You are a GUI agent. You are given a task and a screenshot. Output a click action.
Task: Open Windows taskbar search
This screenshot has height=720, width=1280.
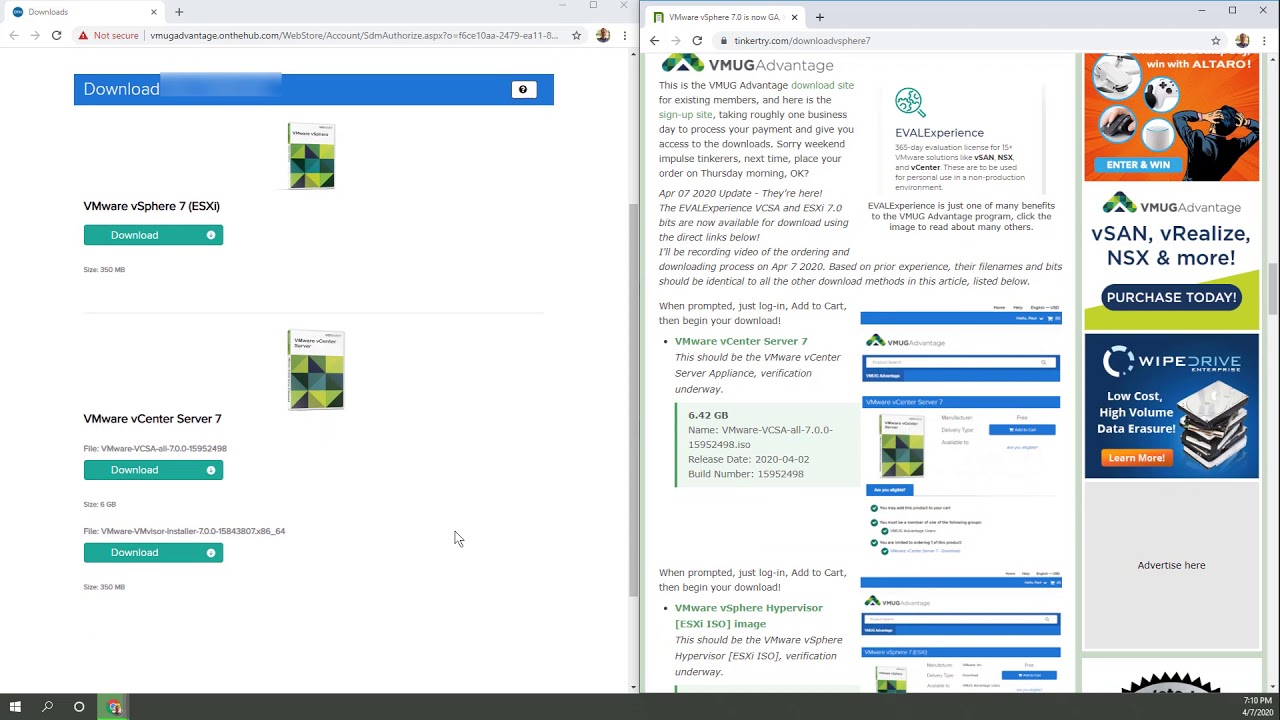[47, 707]
